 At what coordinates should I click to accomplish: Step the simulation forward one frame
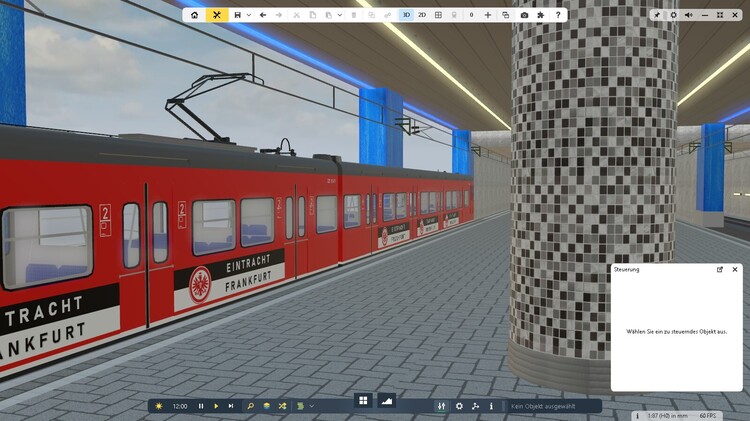[x=231, y=406]
